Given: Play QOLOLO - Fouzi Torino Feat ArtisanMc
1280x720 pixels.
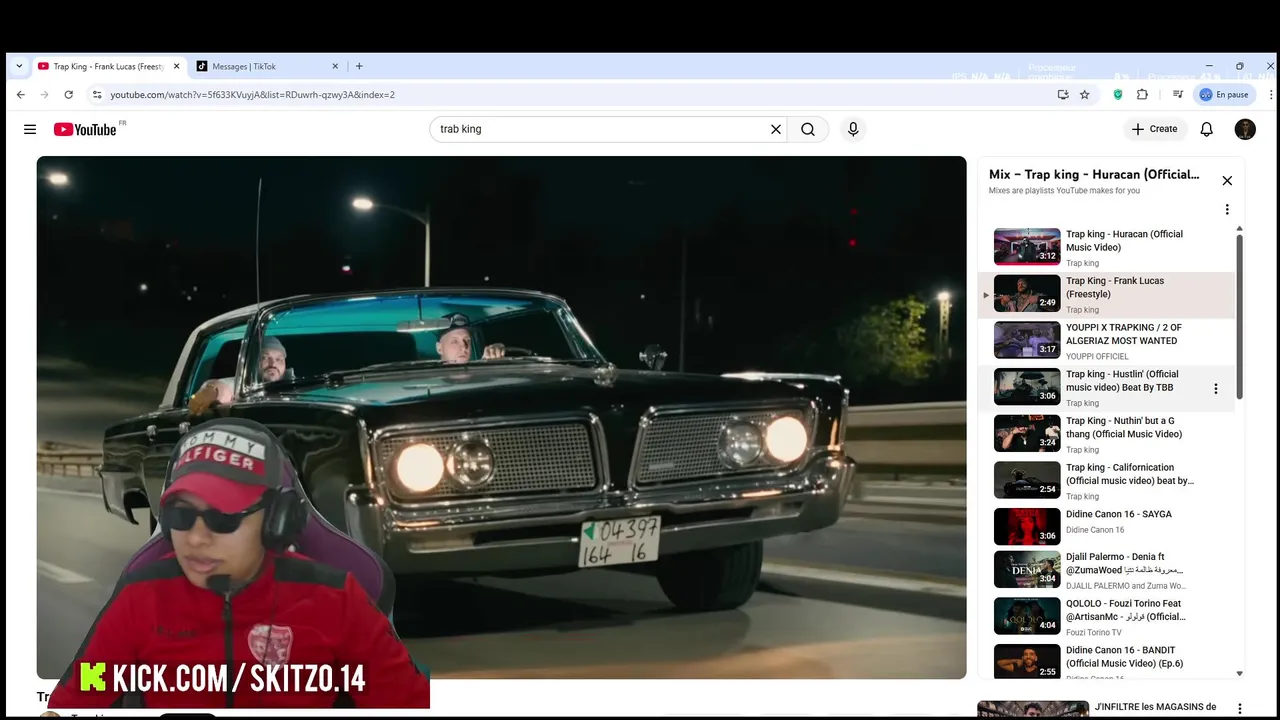Looking at the screenshot, I should pos(1106,617).
